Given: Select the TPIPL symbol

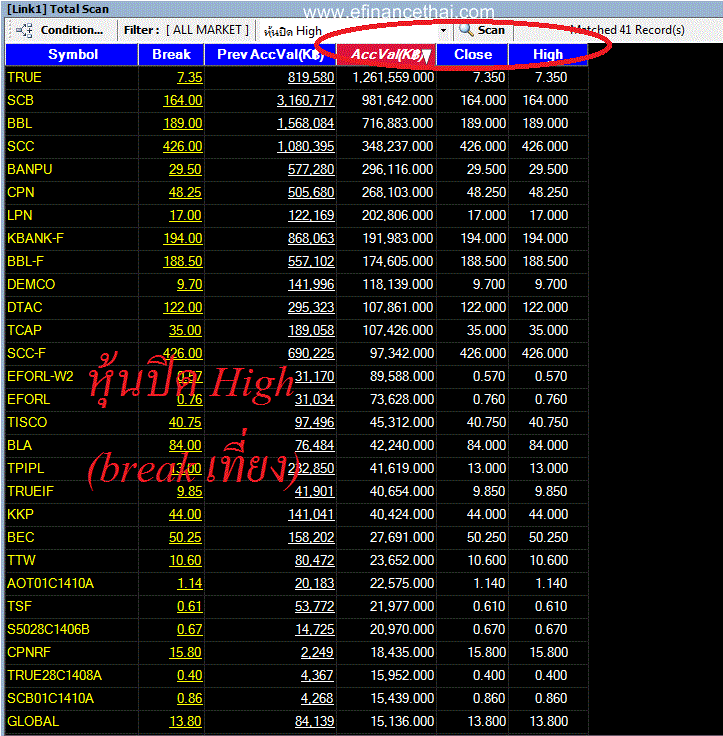Looking at the screenshot, I should click(x=26, y=468).
